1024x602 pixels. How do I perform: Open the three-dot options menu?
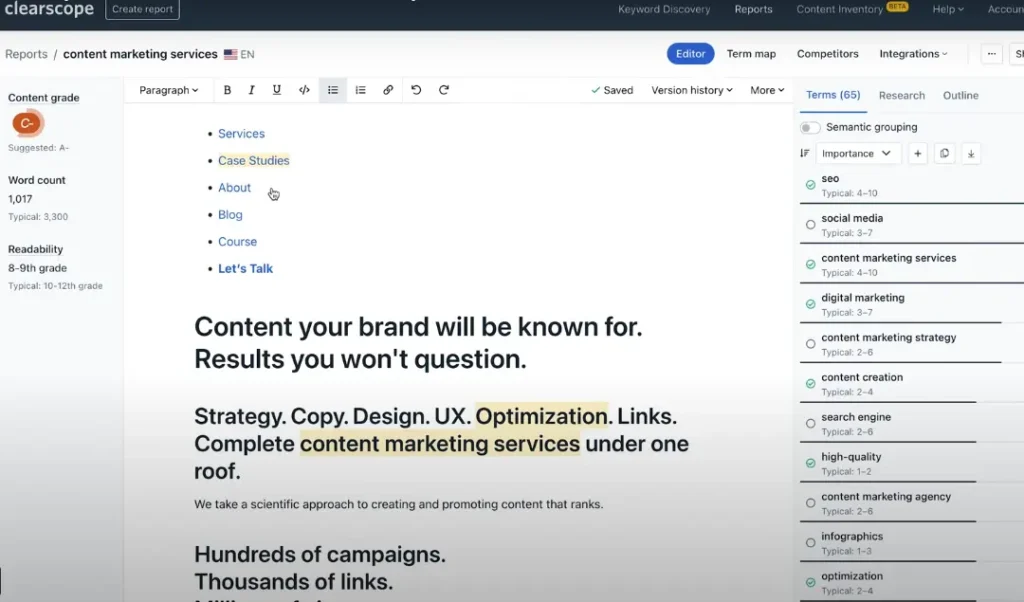pyautogui.click(x=991, y=54)
